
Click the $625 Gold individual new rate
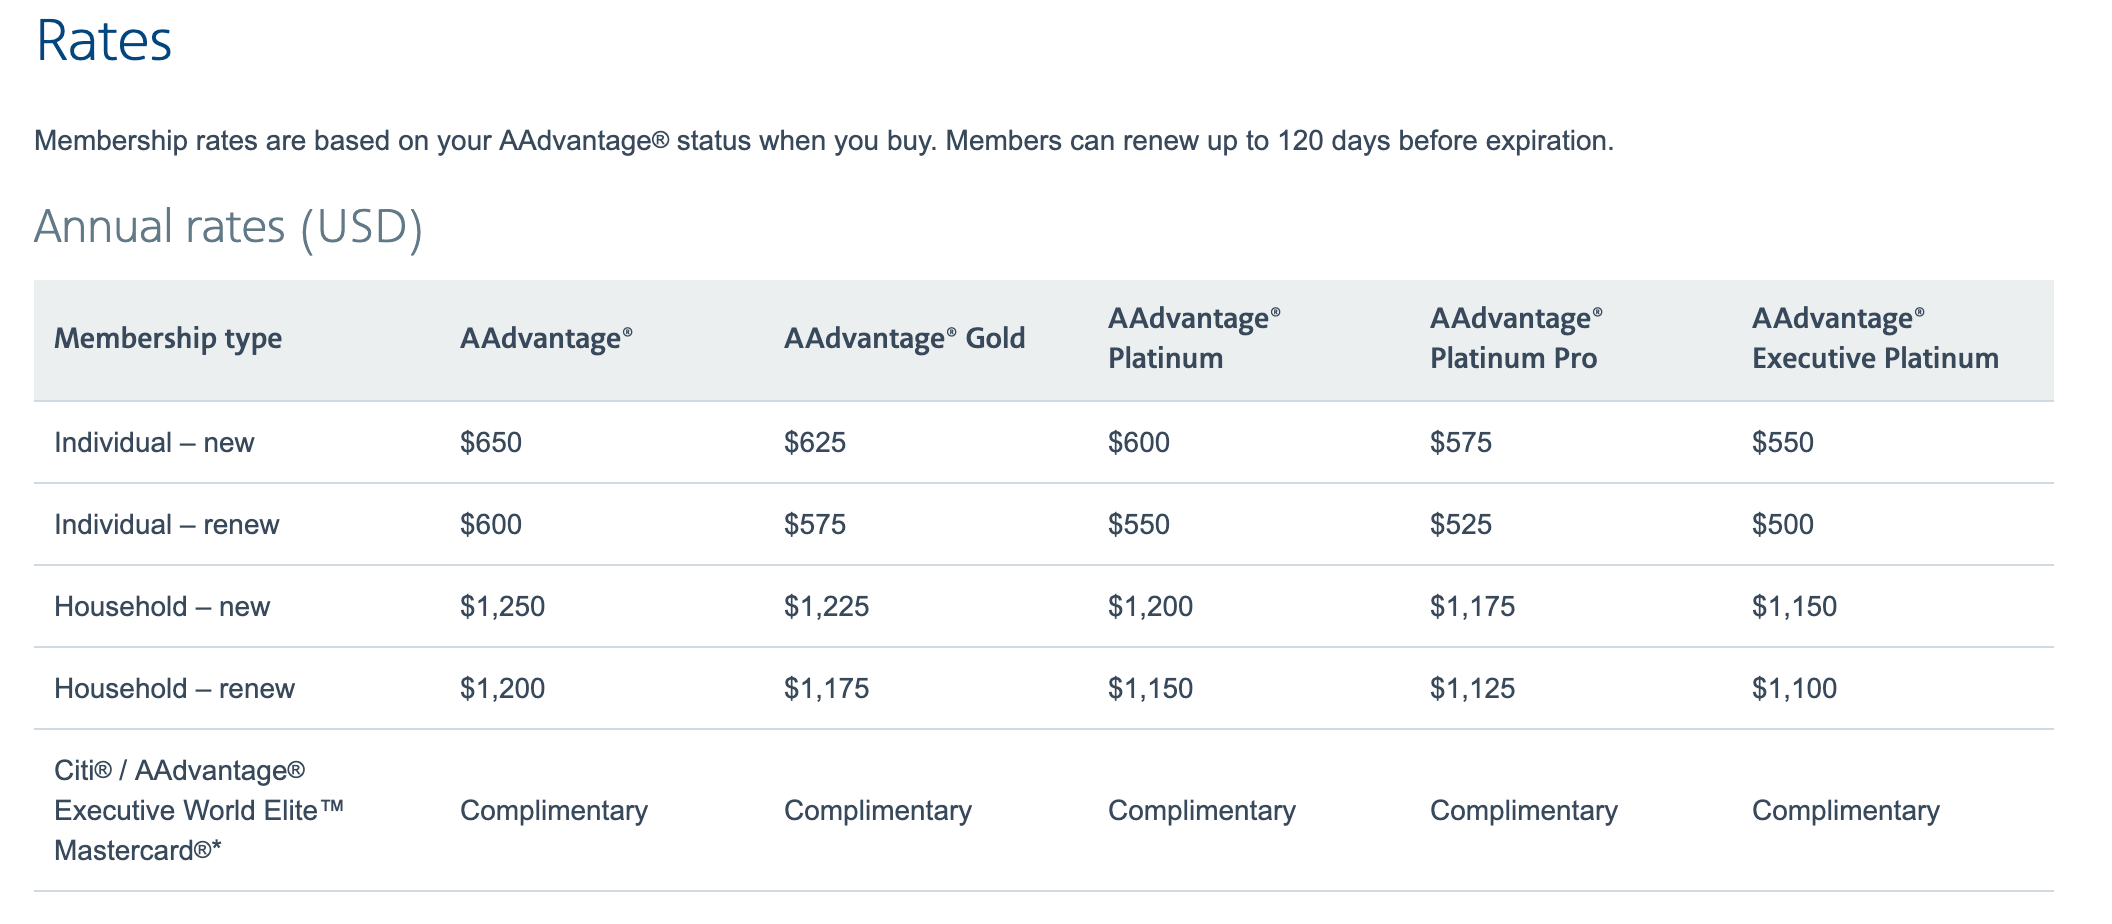point(815,443)
